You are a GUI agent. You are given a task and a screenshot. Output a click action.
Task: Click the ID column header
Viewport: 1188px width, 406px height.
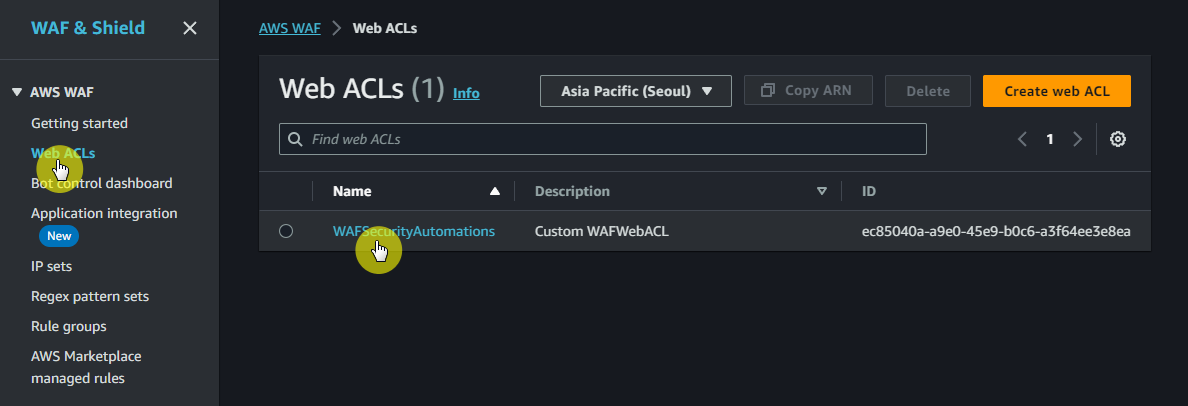869,191
